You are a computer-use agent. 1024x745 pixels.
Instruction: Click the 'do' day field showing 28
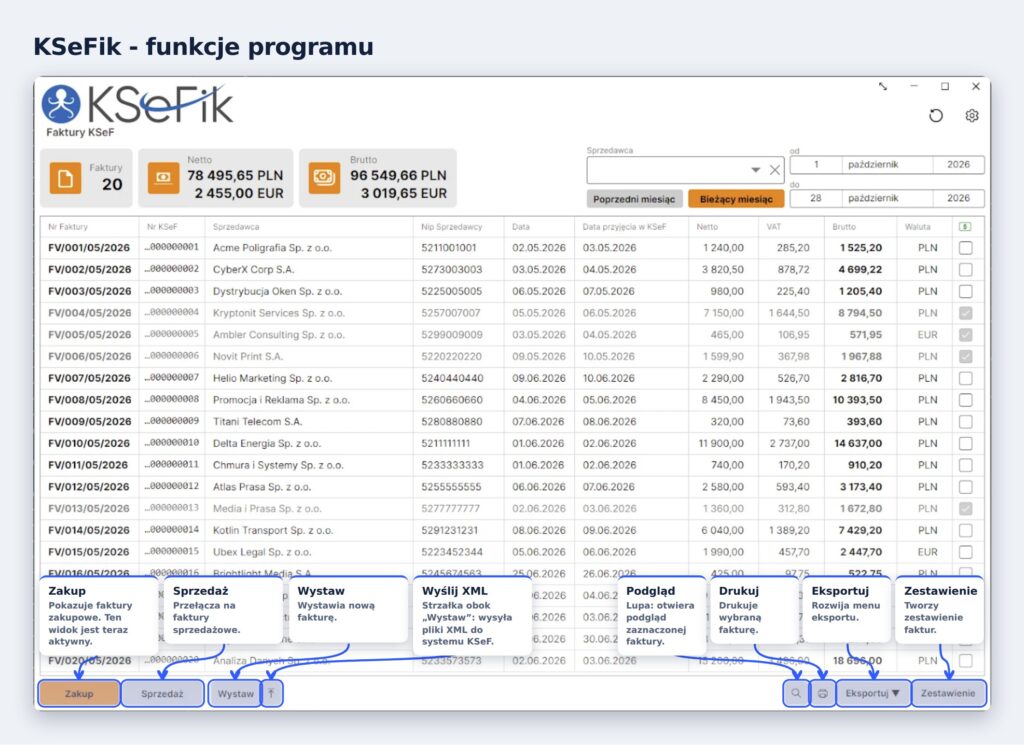coord(816,198)
